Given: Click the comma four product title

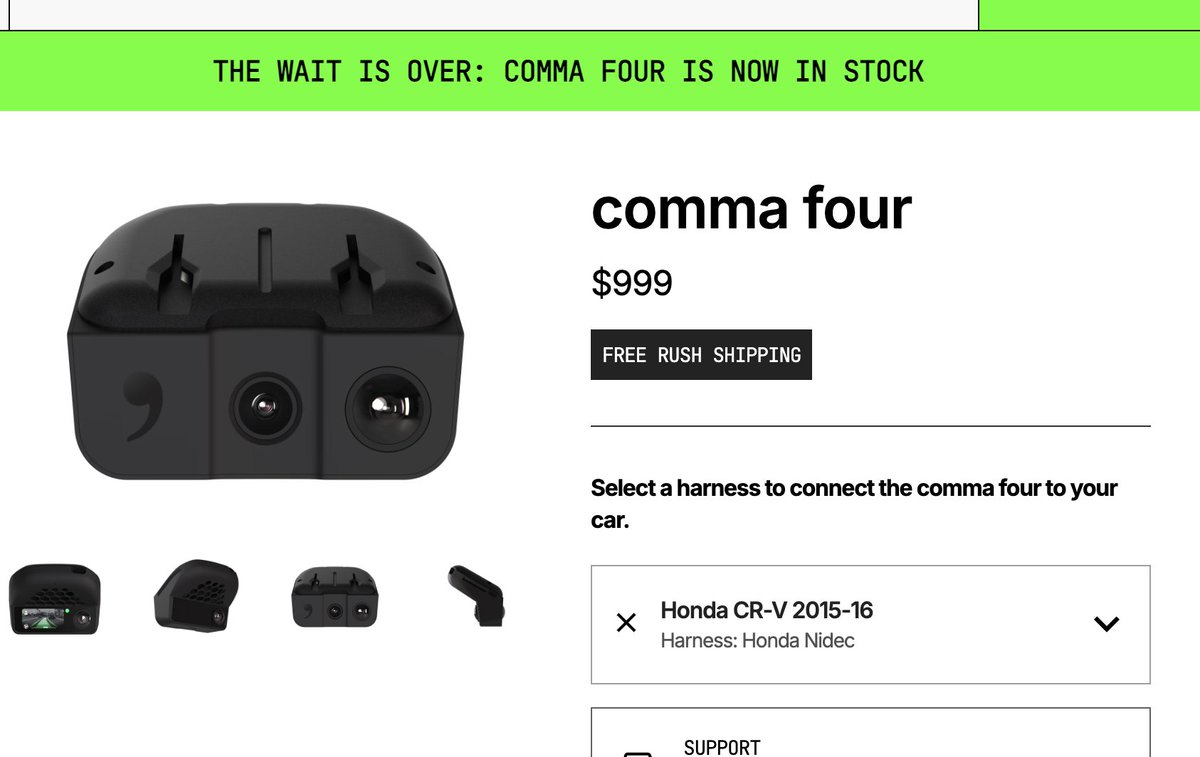Looking at the screenshot, I should [x=751, y=208].
